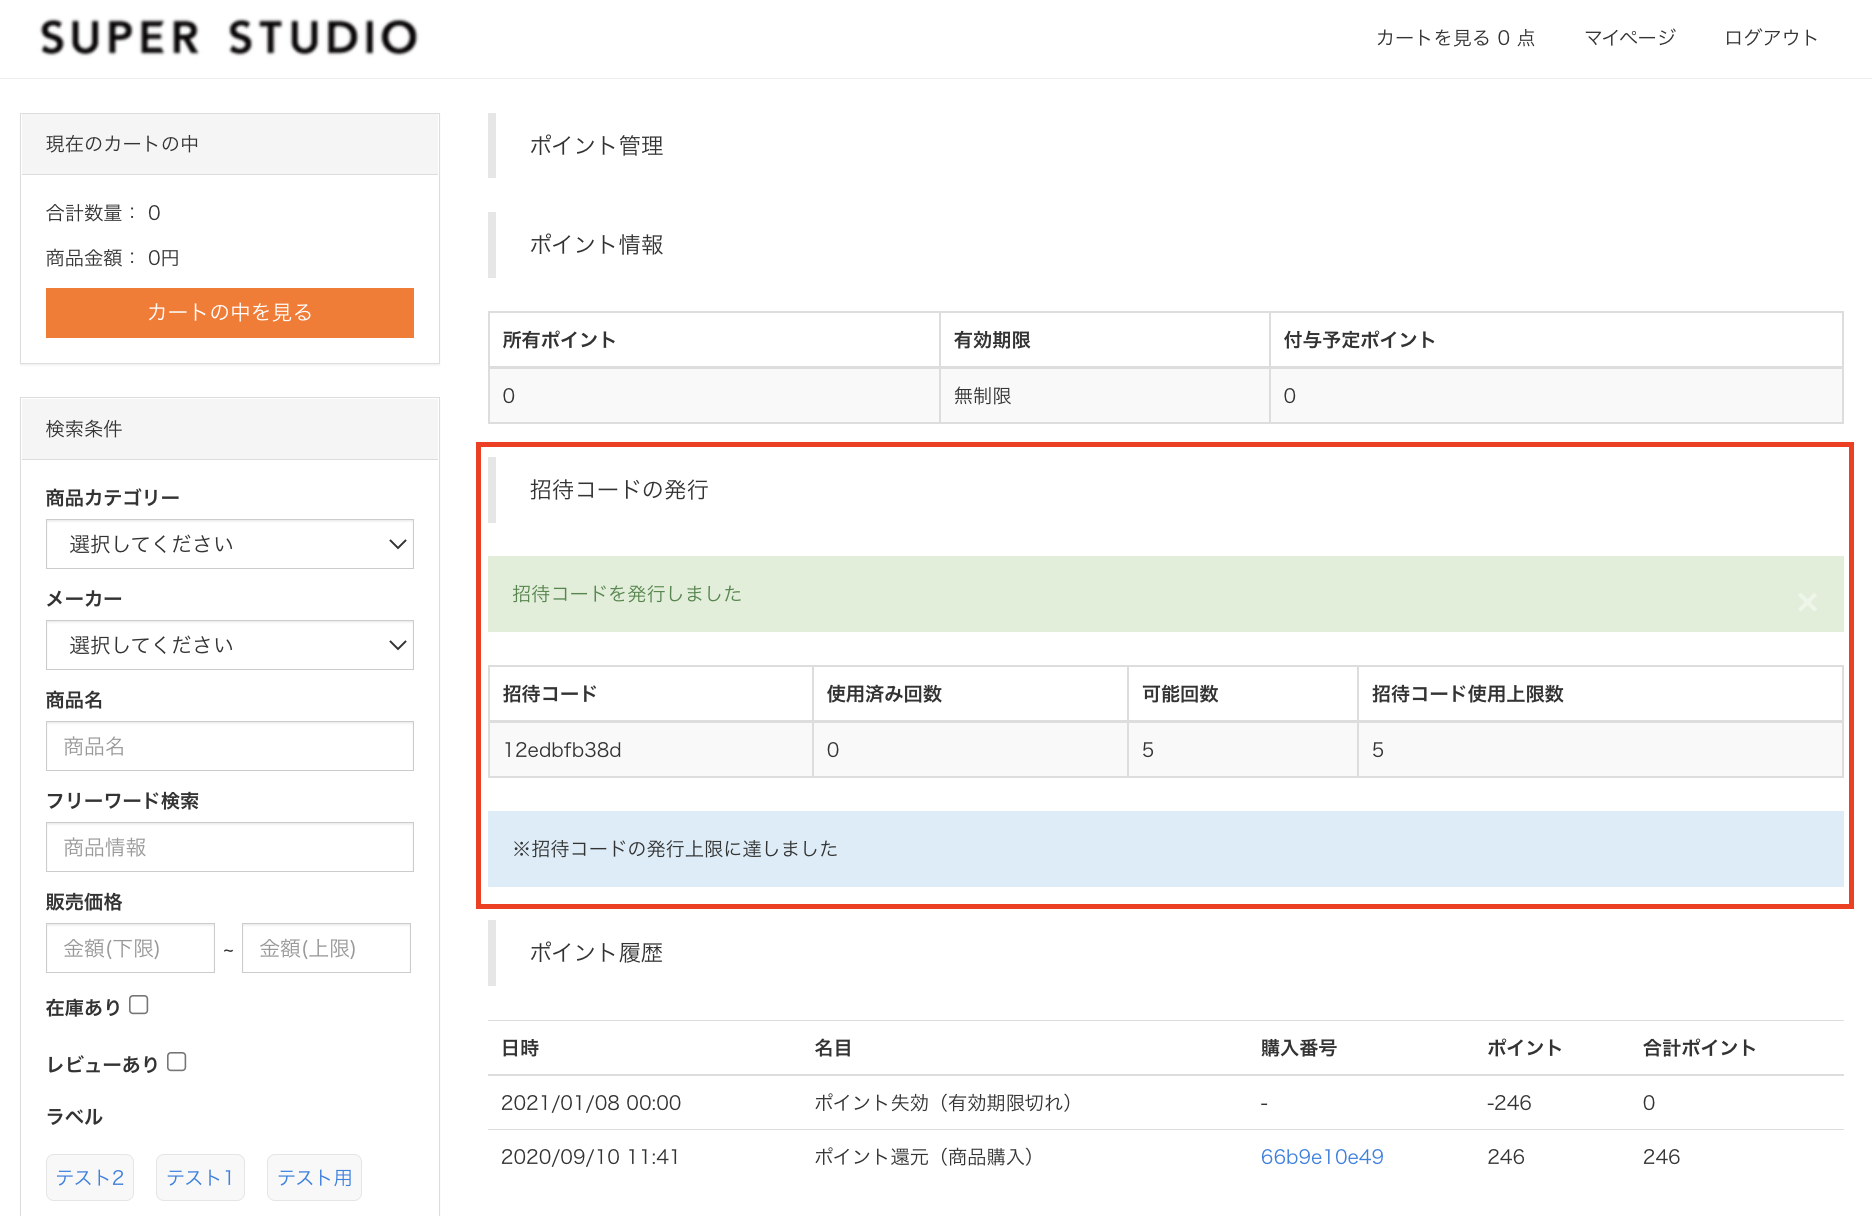Enable the 在庫あり checkbox
Screen dimensions: 1872x1216
point(139,1005)
